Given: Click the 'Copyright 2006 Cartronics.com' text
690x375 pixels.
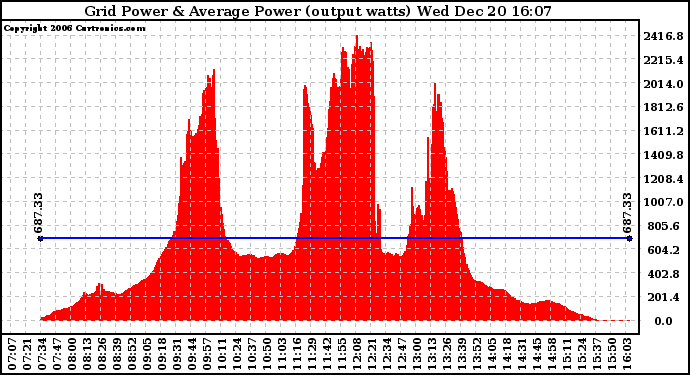Looking at the screenshot, I should point(74,28).
